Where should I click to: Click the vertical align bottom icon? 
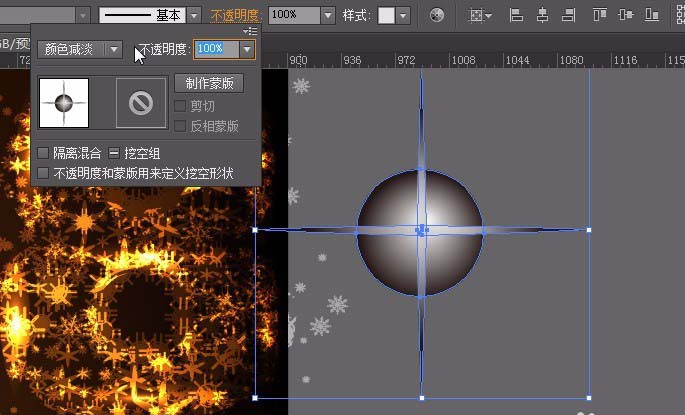click(x=652, y=15)
